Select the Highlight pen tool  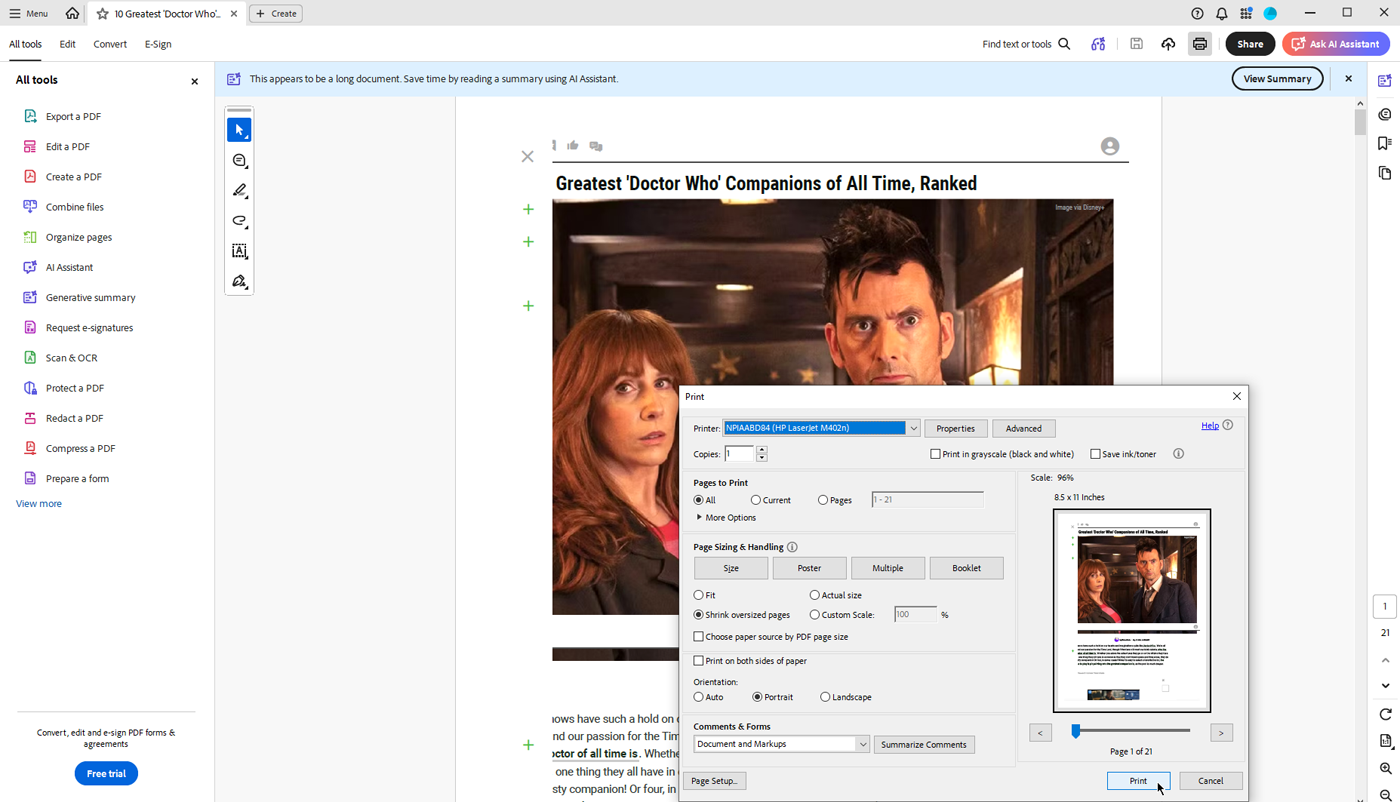(239, 190)
